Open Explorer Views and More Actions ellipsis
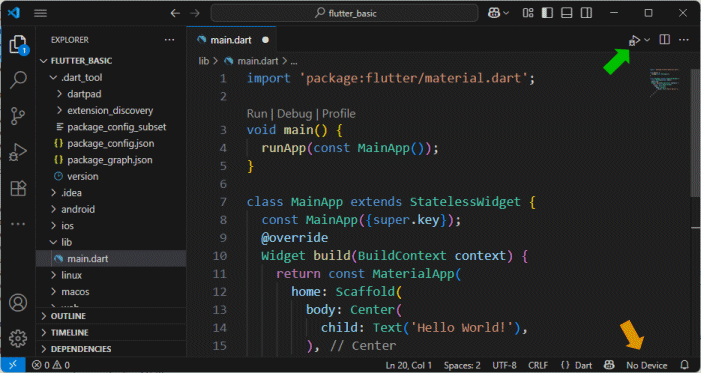The image size is (701, 373). (169, 40)
